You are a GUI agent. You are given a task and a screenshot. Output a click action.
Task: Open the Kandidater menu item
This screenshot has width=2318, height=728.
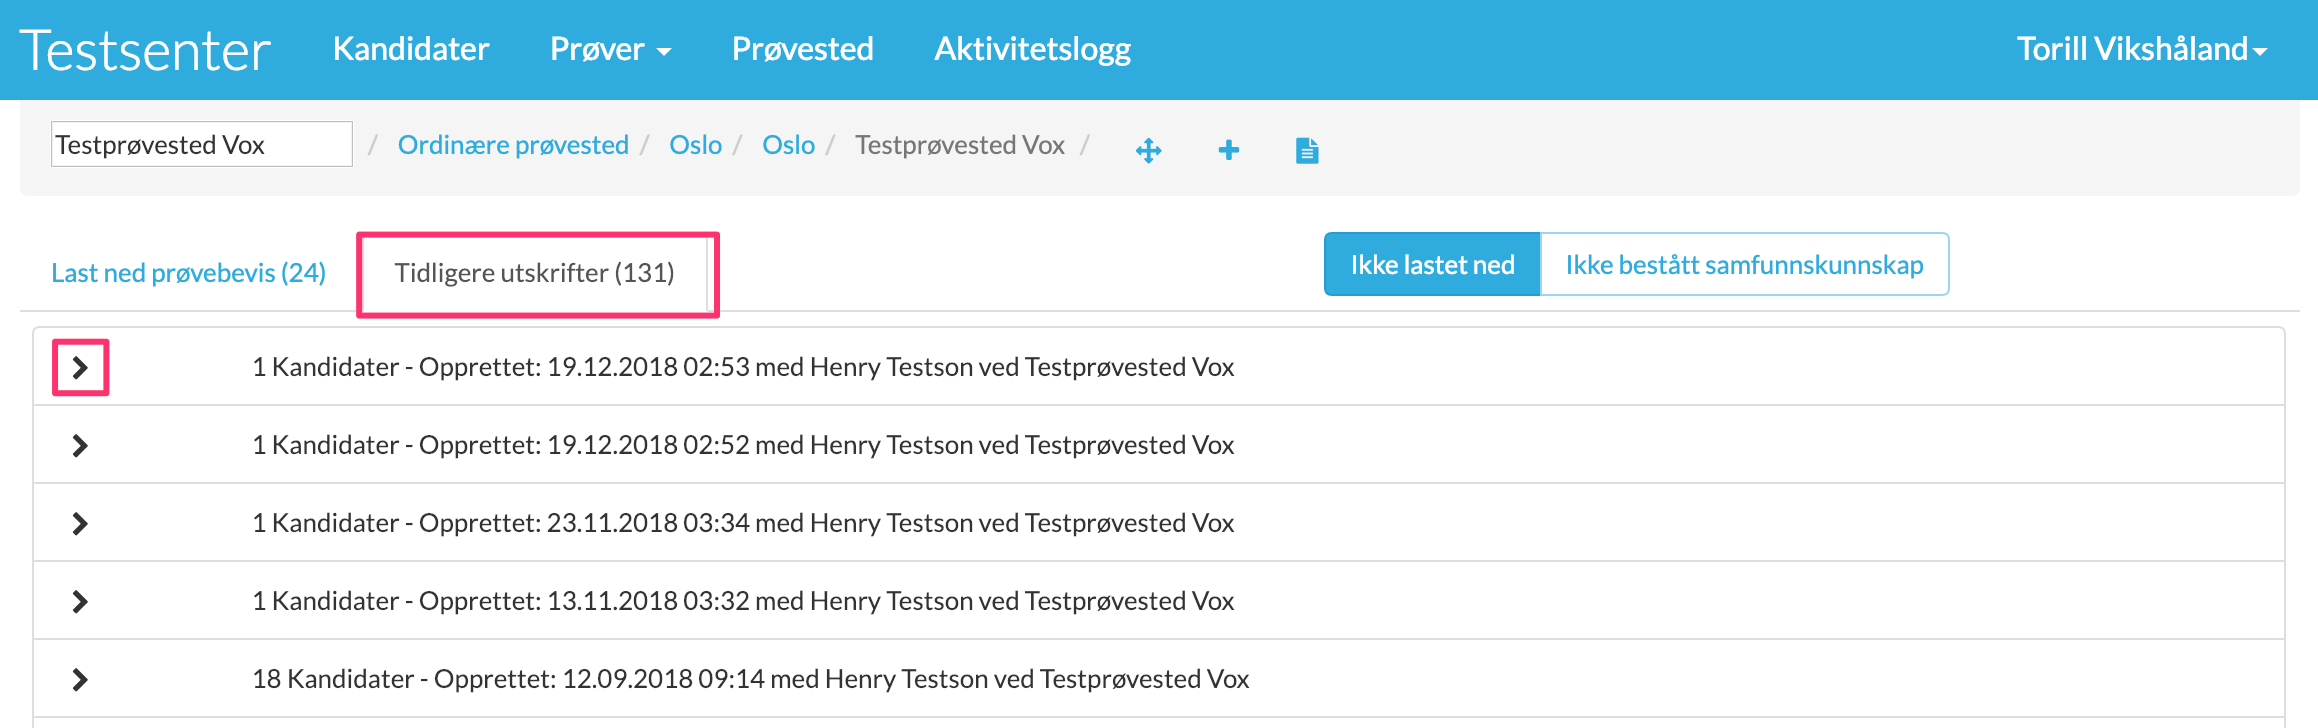point(410,49)
